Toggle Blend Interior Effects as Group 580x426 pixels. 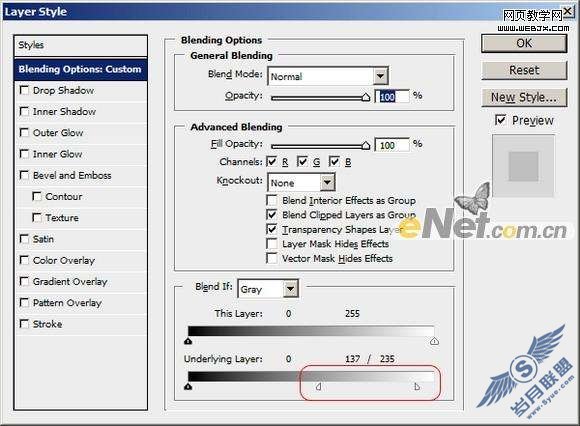click(272, 200)
